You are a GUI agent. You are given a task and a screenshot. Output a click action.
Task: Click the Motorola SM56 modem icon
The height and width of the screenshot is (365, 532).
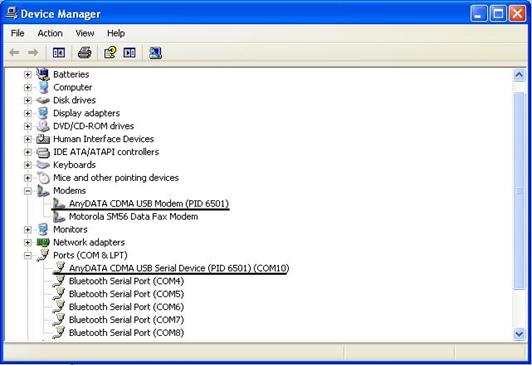(59, 216)
